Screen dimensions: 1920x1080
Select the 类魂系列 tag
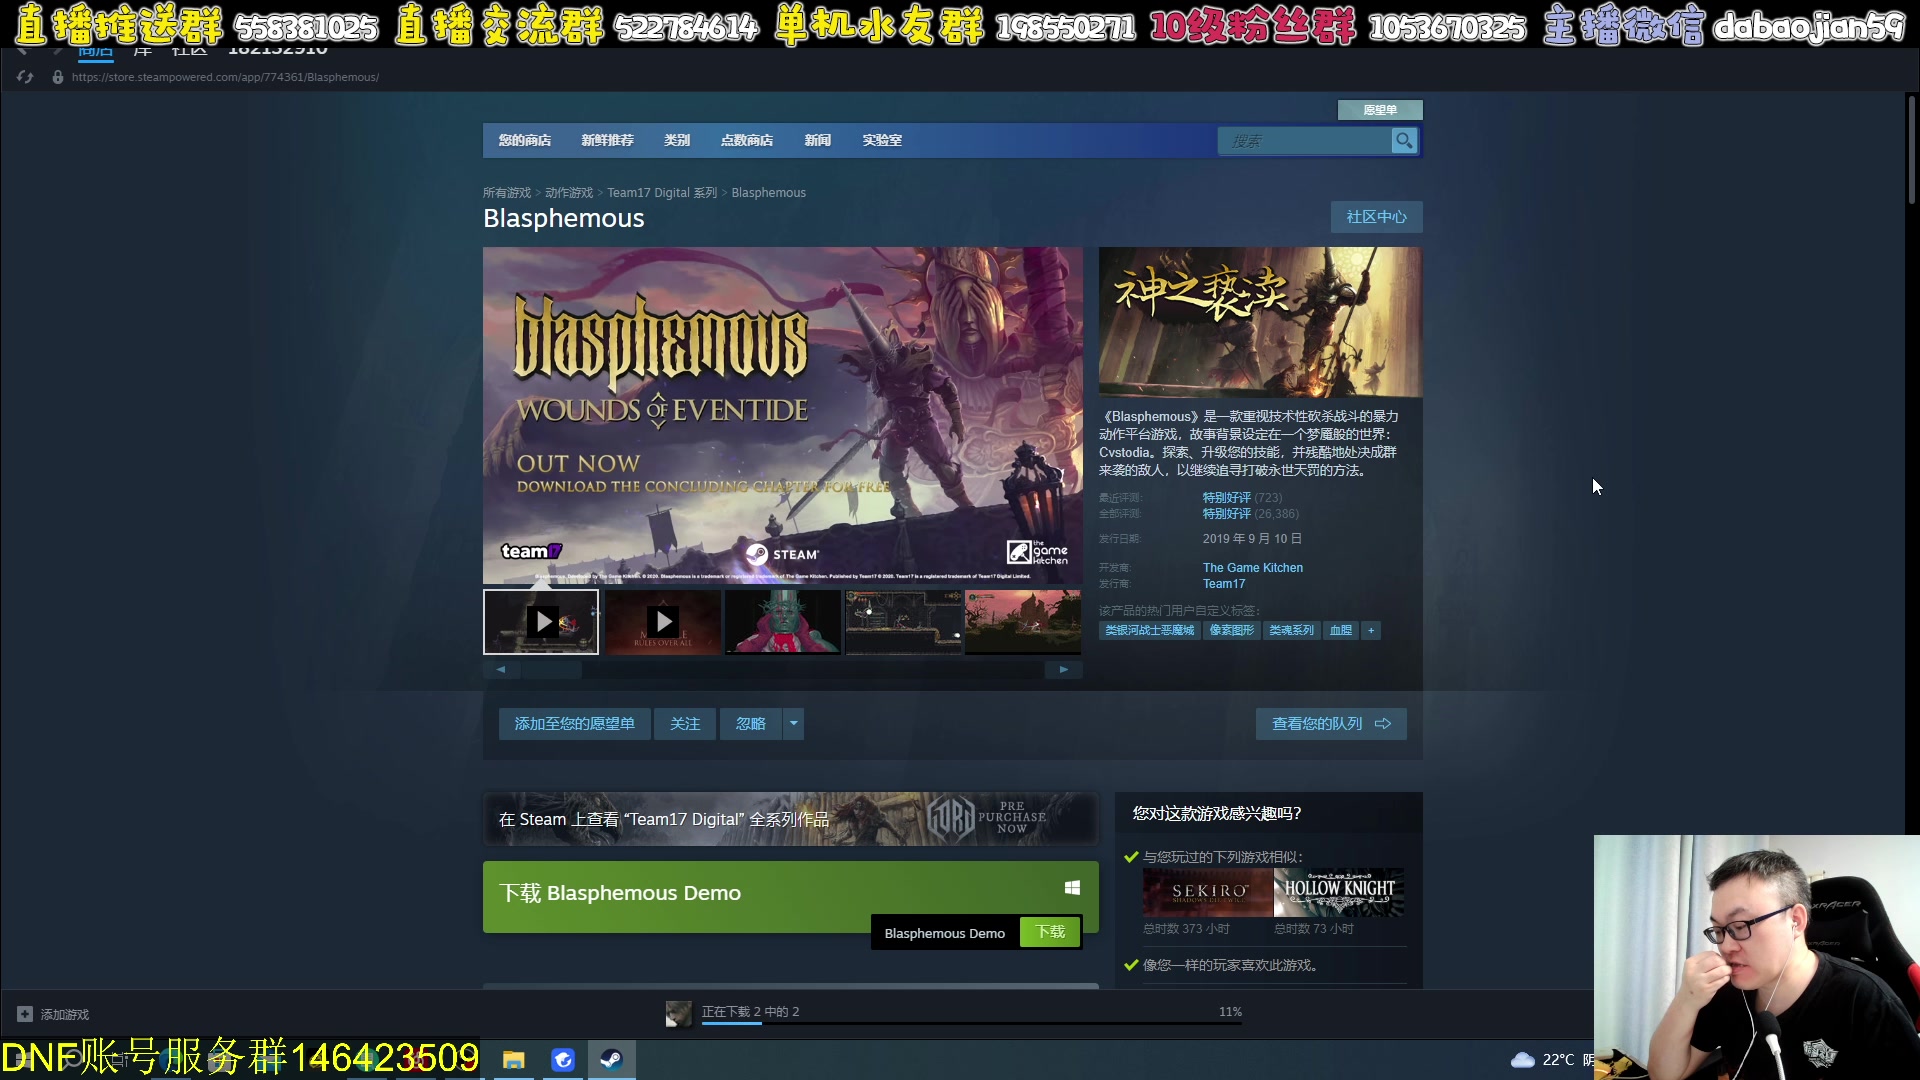click(x=1291, y=630)
